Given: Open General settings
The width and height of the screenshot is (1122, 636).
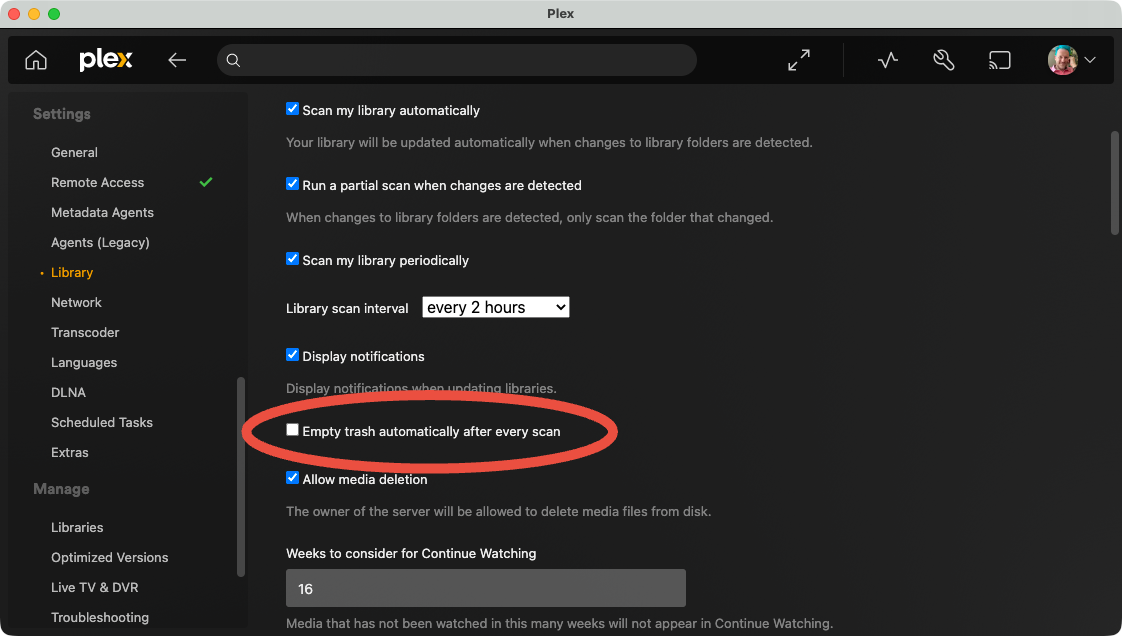Looking at the screenshot, I should pyautogui.click(x=74, y=152).
